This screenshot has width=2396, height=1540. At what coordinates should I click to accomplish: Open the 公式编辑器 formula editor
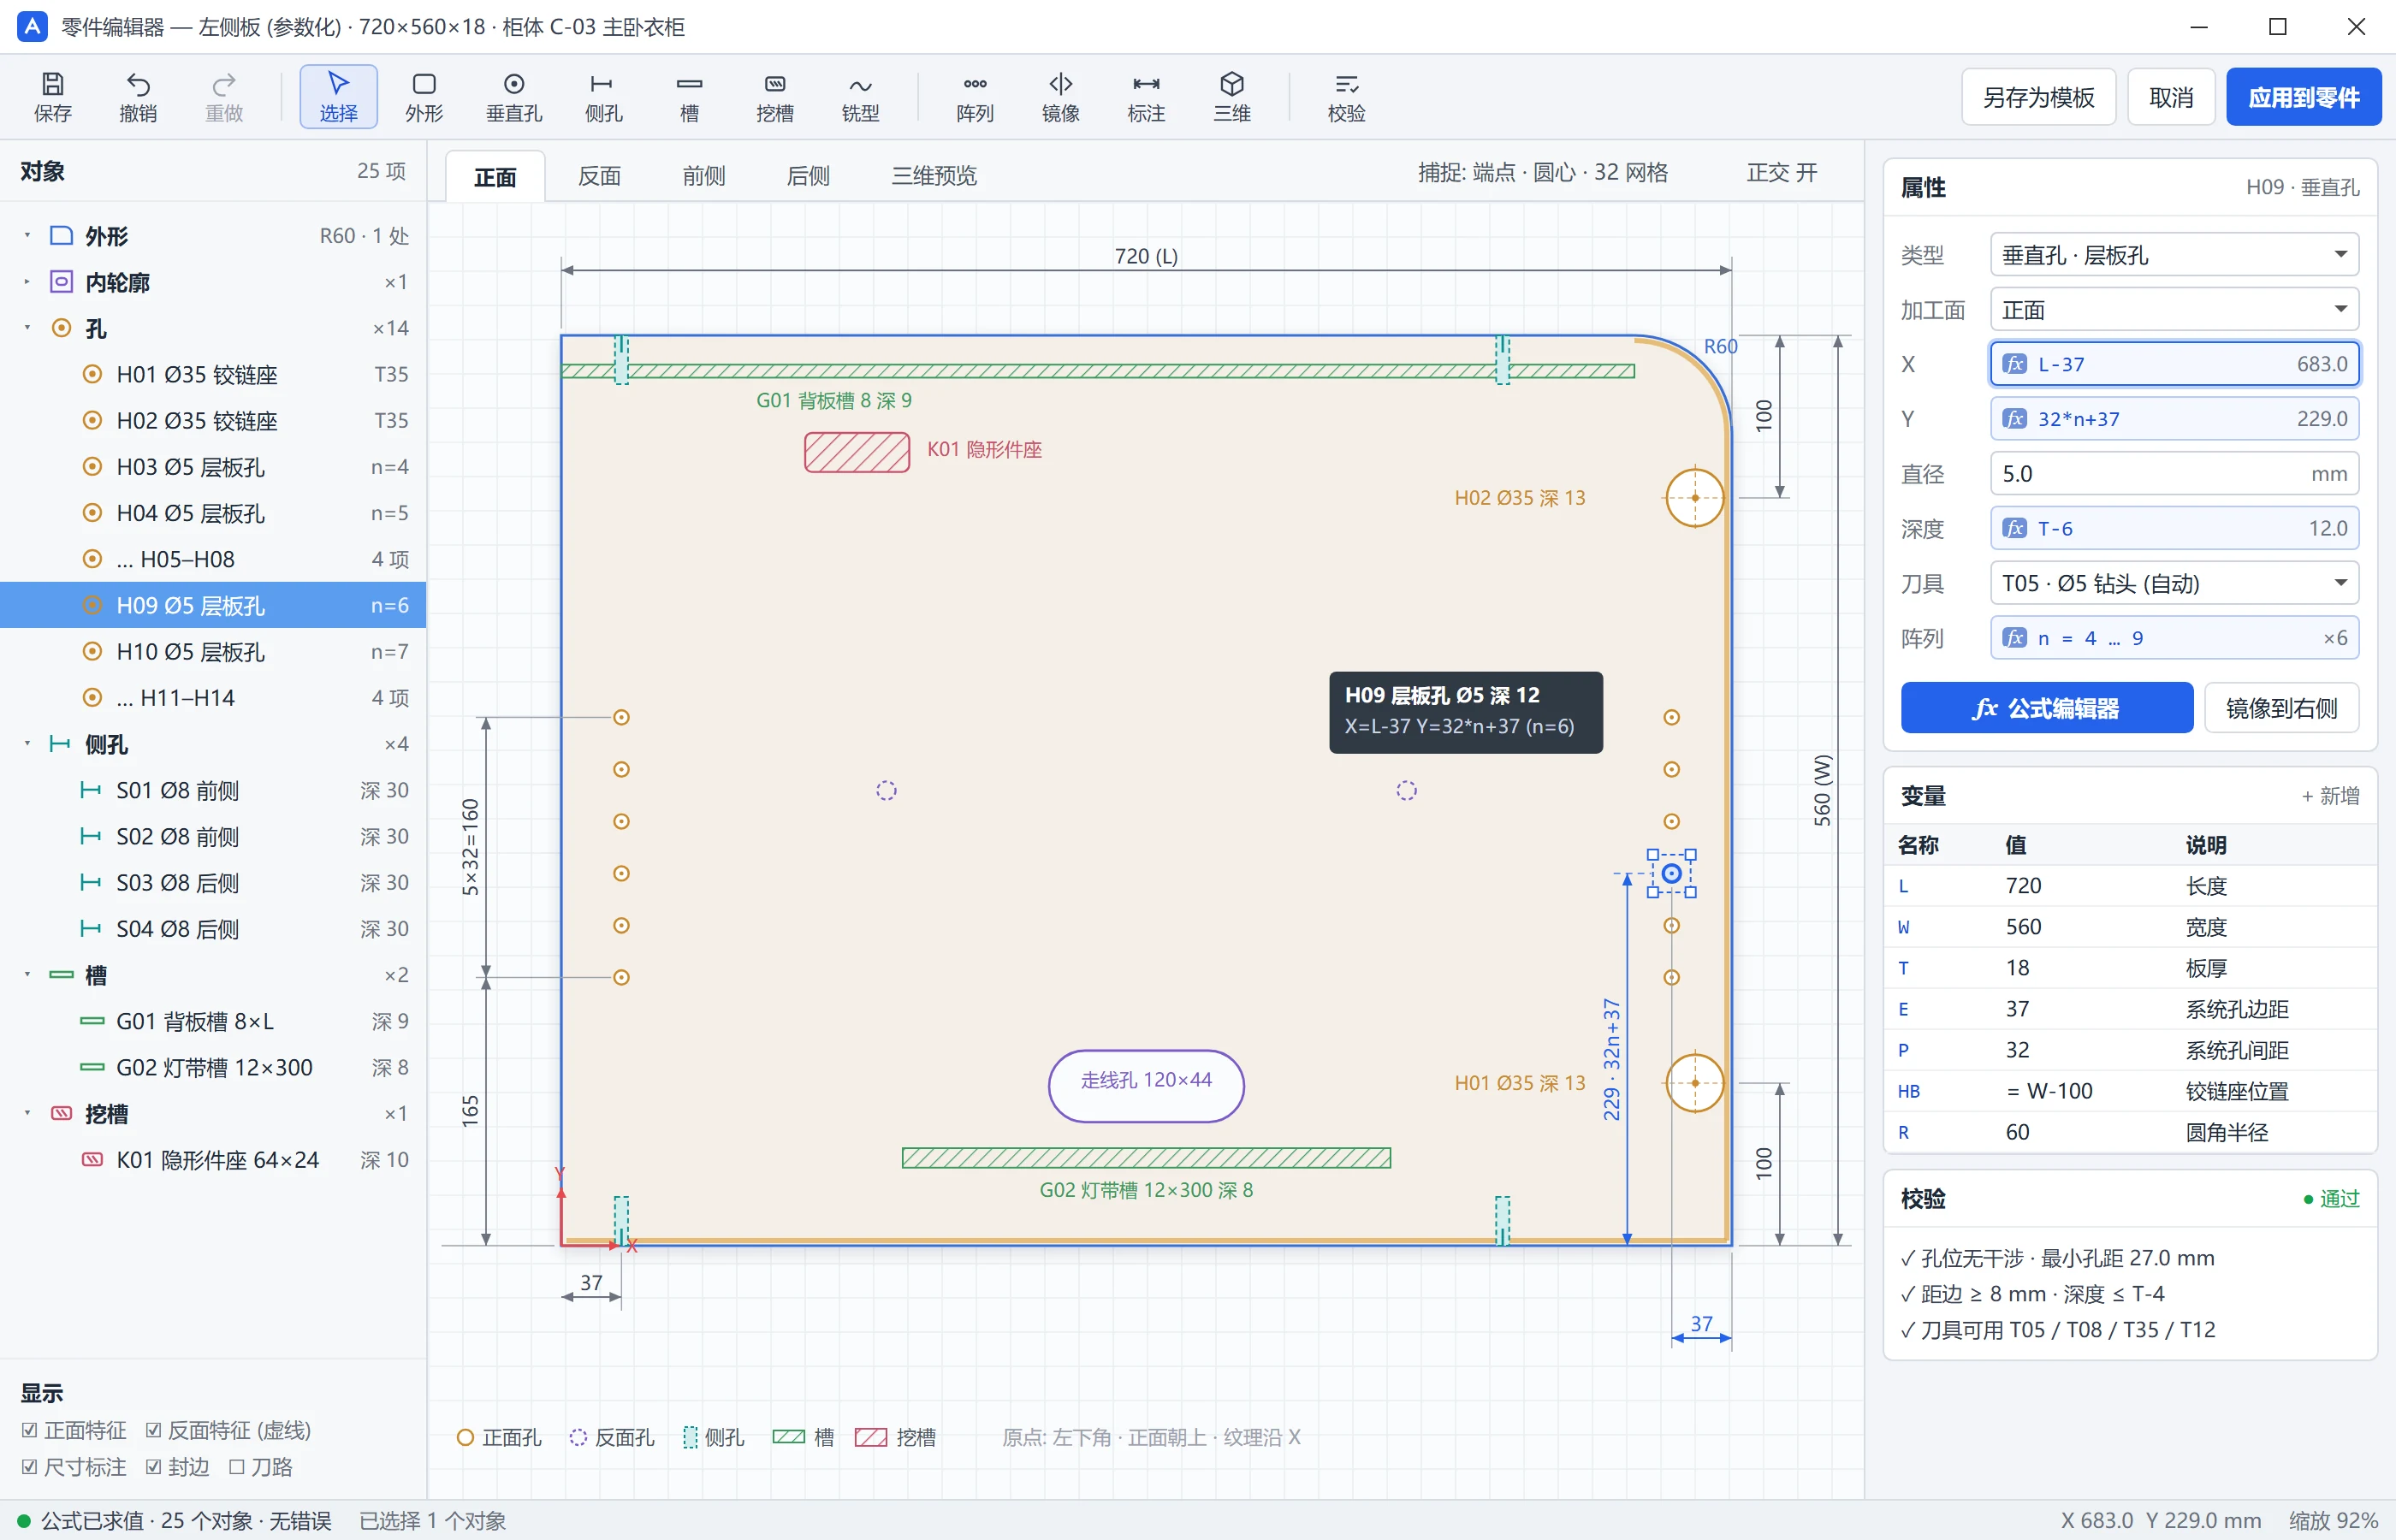(x=2046, y=708)
